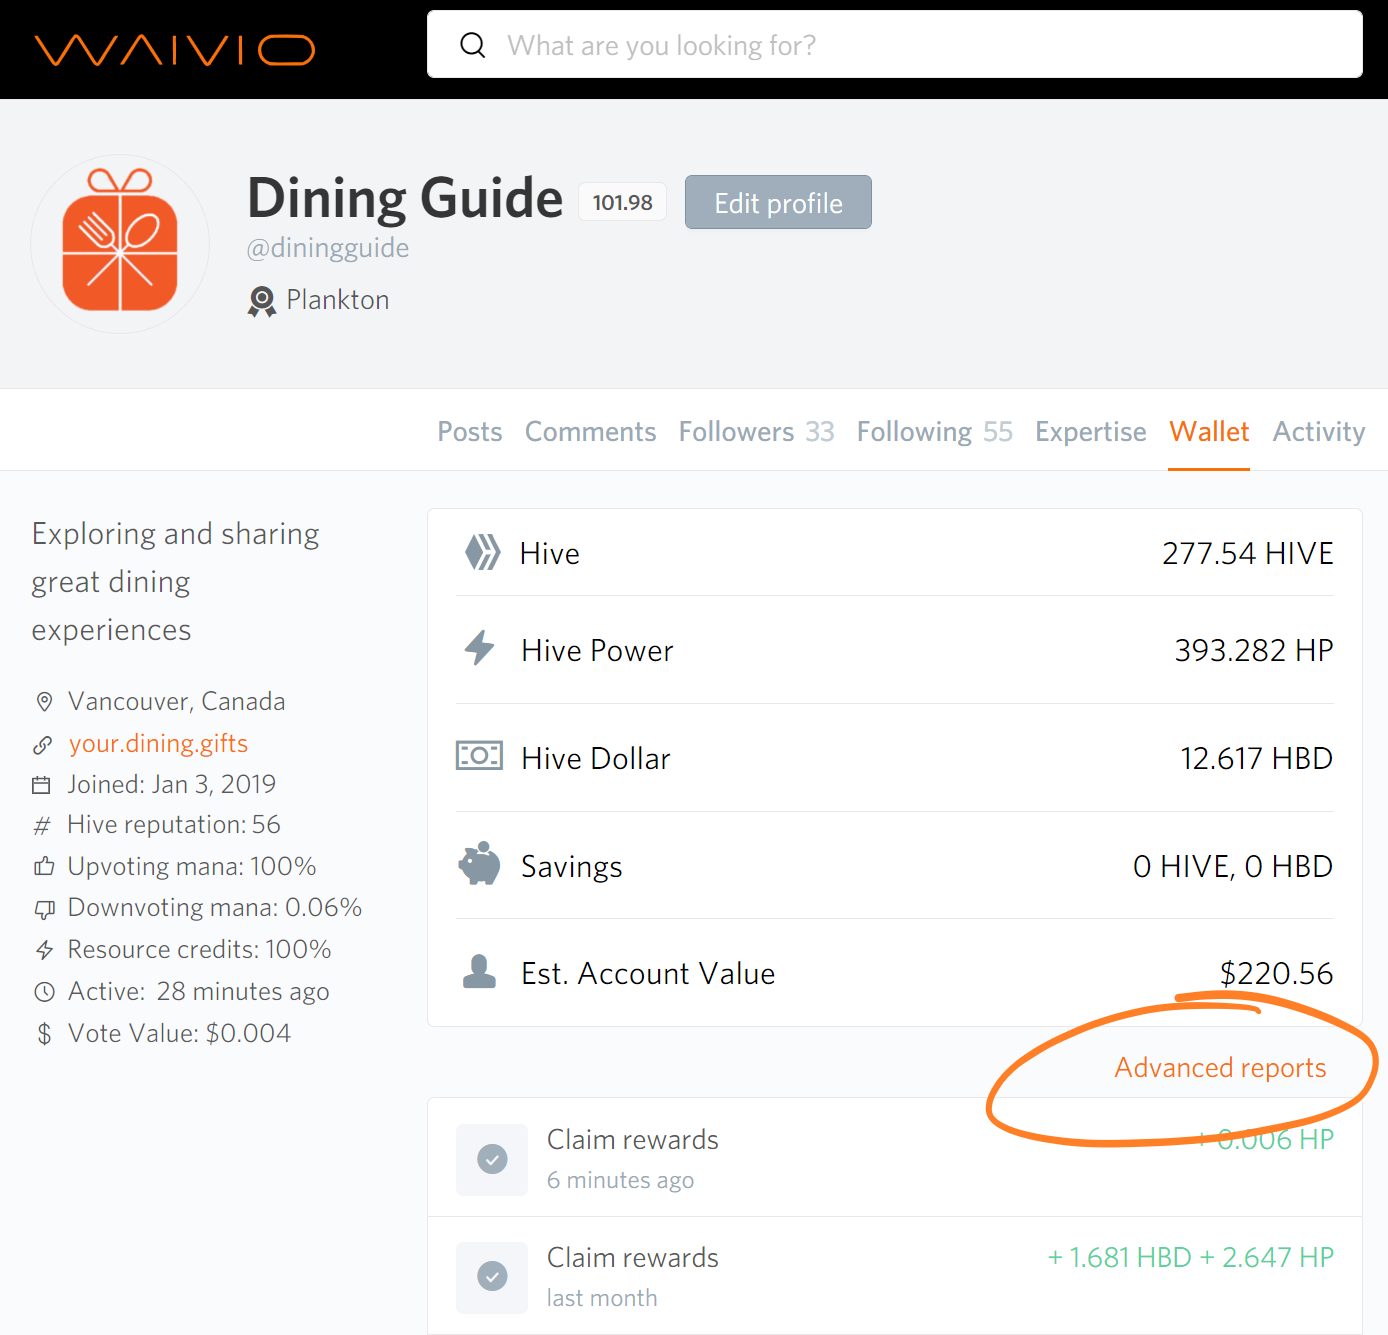Screen dimensions: 1388x1335
Task: Click the 'Vote Value: $0.004' text
Action: 179,1033
